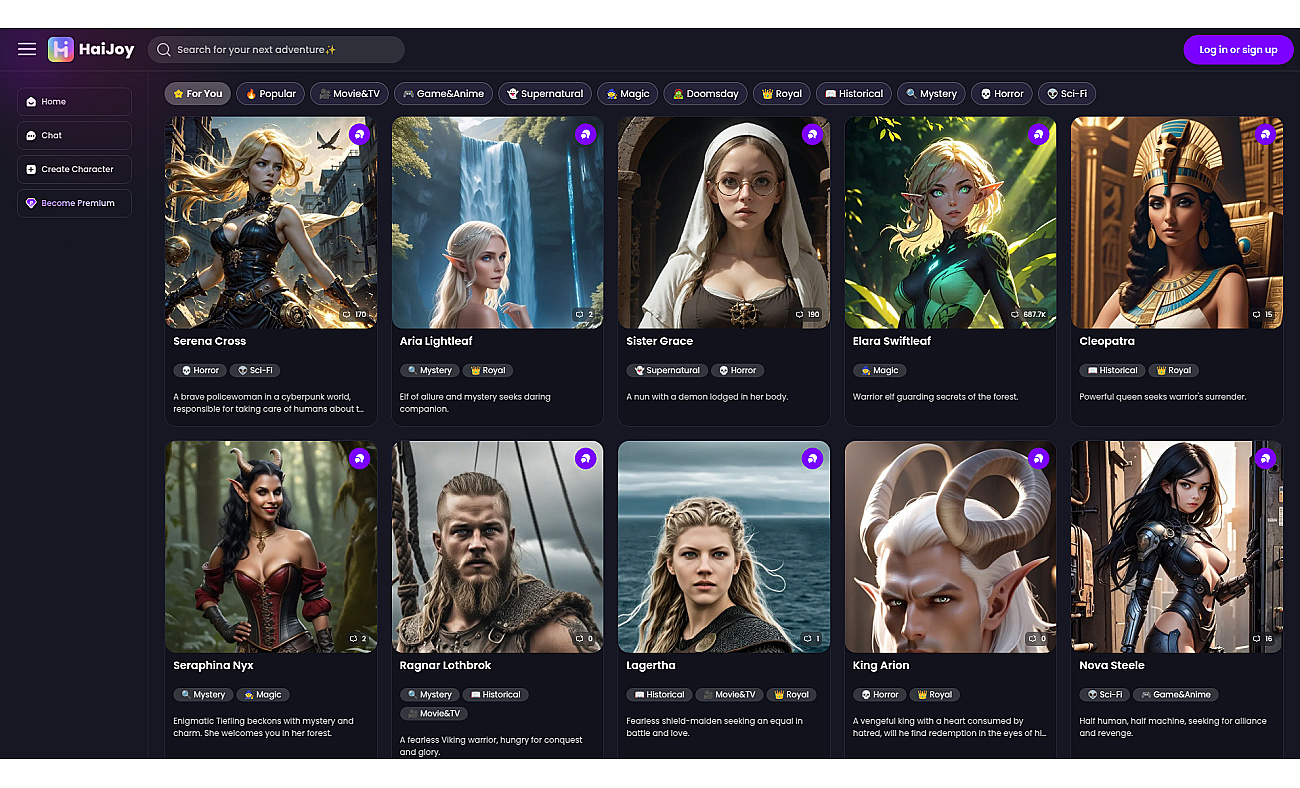1300x788 pixels.
Task: Click the Lagertha name title
Action: 651,665
